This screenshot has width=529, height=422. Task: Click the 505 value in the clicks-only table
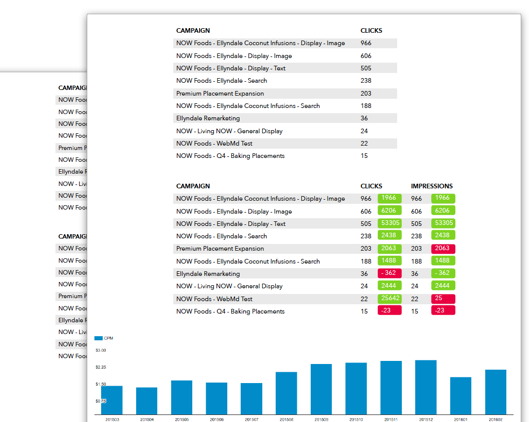366,68
